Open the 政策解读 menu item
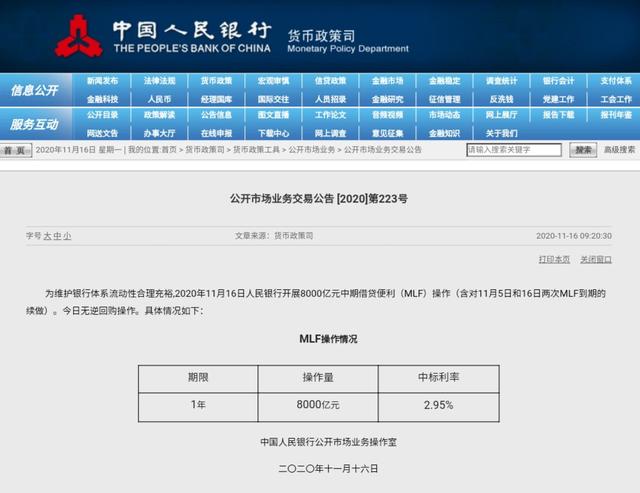The image size is (640, 493). 159,115
